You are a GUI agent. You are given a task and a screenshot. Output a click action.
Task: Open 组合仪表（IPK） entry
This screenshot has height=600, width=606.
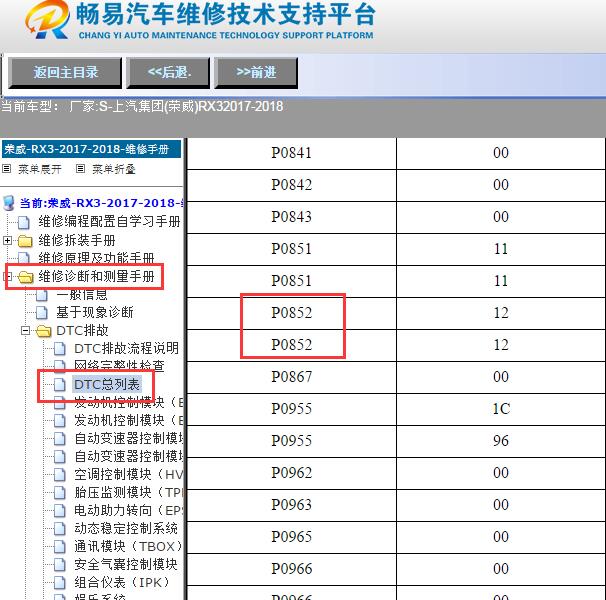tap(122, 582)
